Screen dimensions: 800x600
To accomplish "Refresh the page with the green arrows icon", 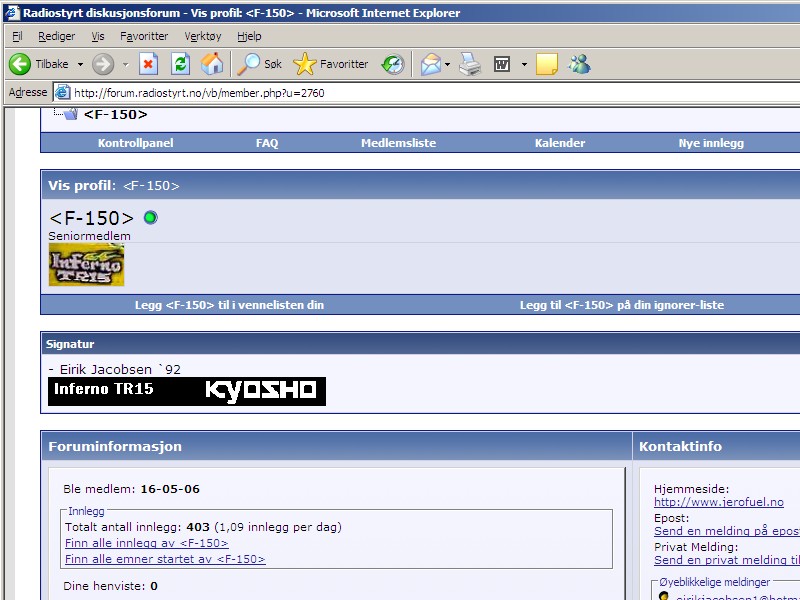I will click(180, 64).
